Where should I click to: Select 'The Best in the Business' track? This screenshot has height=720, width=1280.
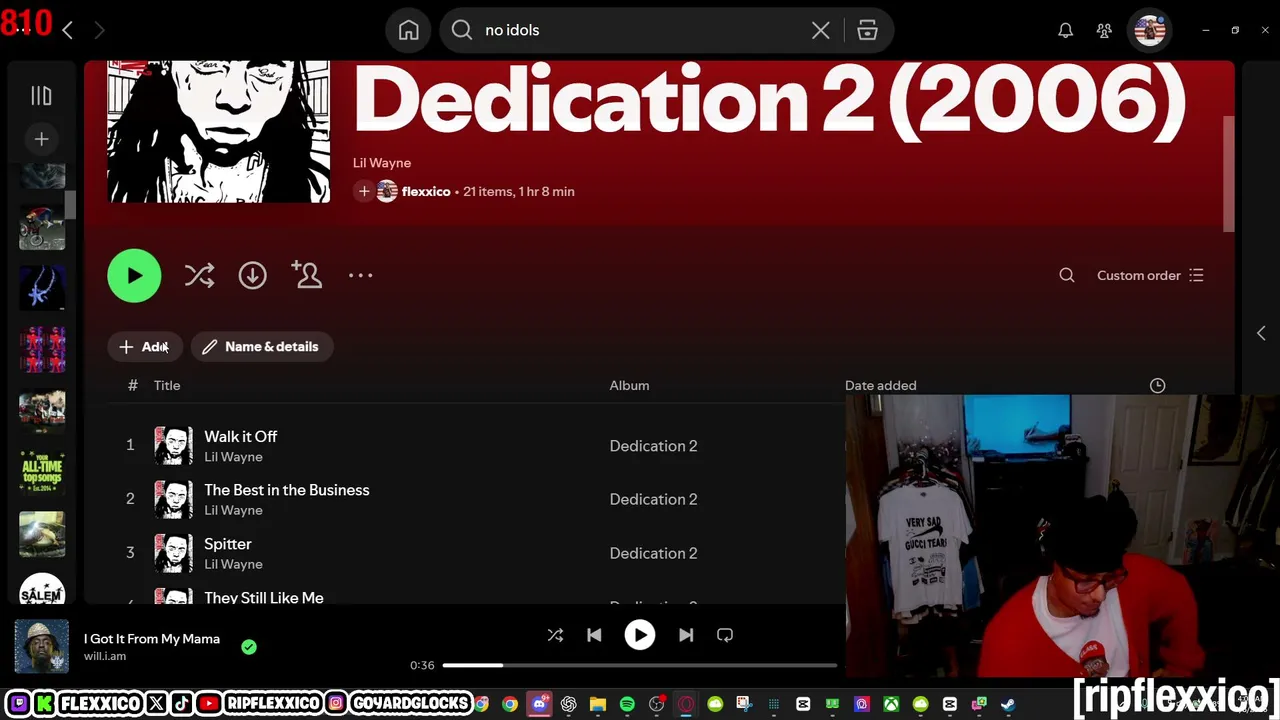click(x=287, y=490)
